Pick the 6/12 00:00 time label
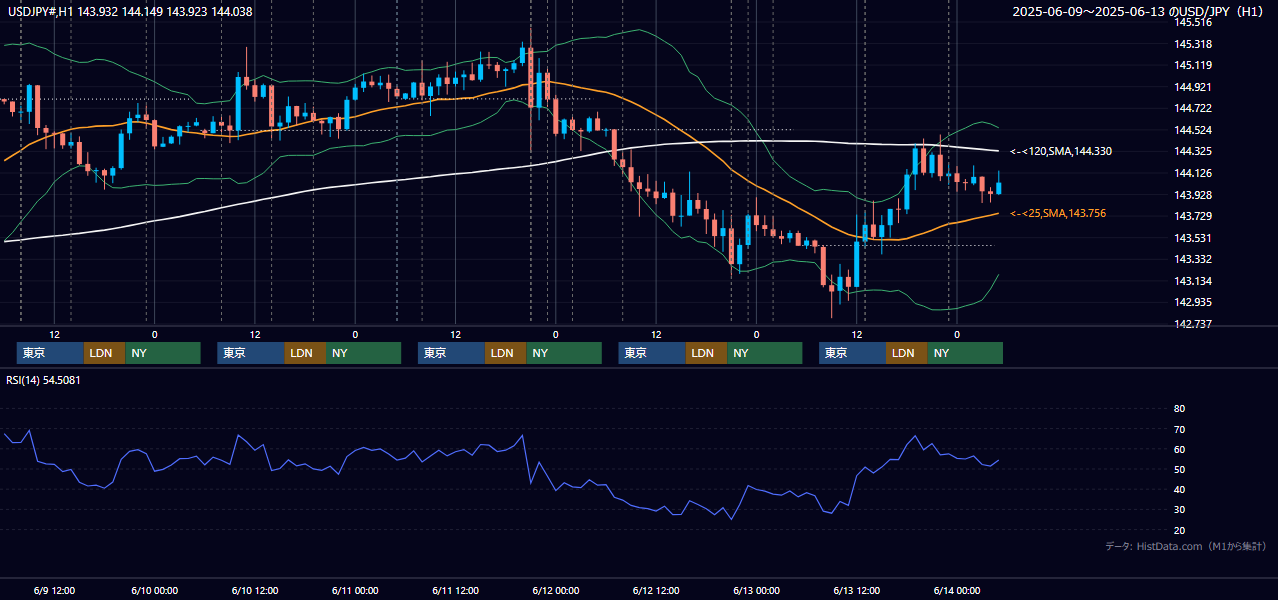 tap(556, 590)
